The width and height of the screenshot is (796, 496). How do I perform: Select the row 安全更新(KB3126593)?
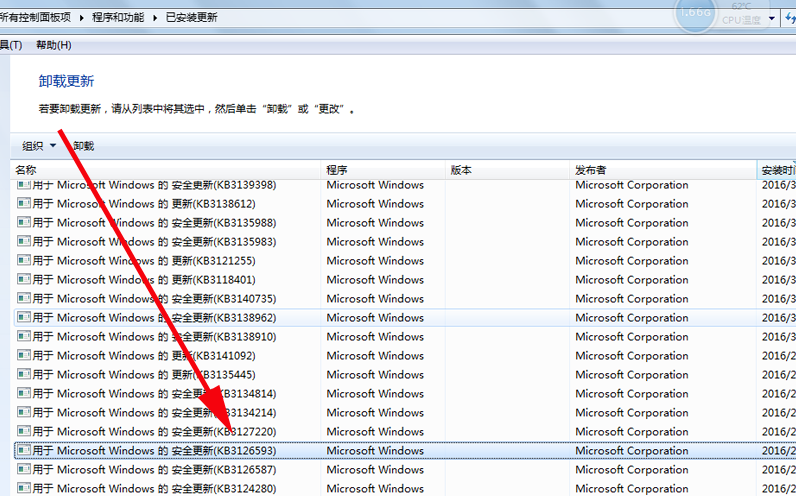pos(405,450)
